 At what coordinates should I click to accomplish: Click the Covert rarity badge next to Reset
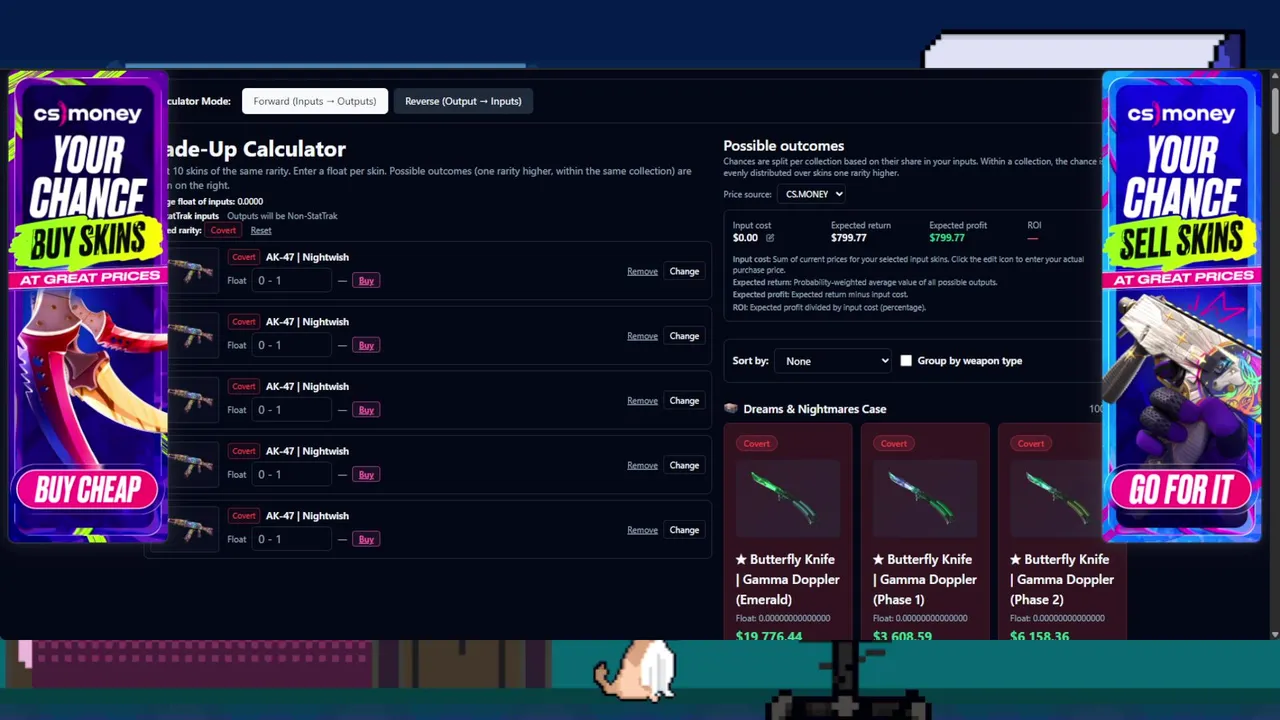tap(223, 231)
